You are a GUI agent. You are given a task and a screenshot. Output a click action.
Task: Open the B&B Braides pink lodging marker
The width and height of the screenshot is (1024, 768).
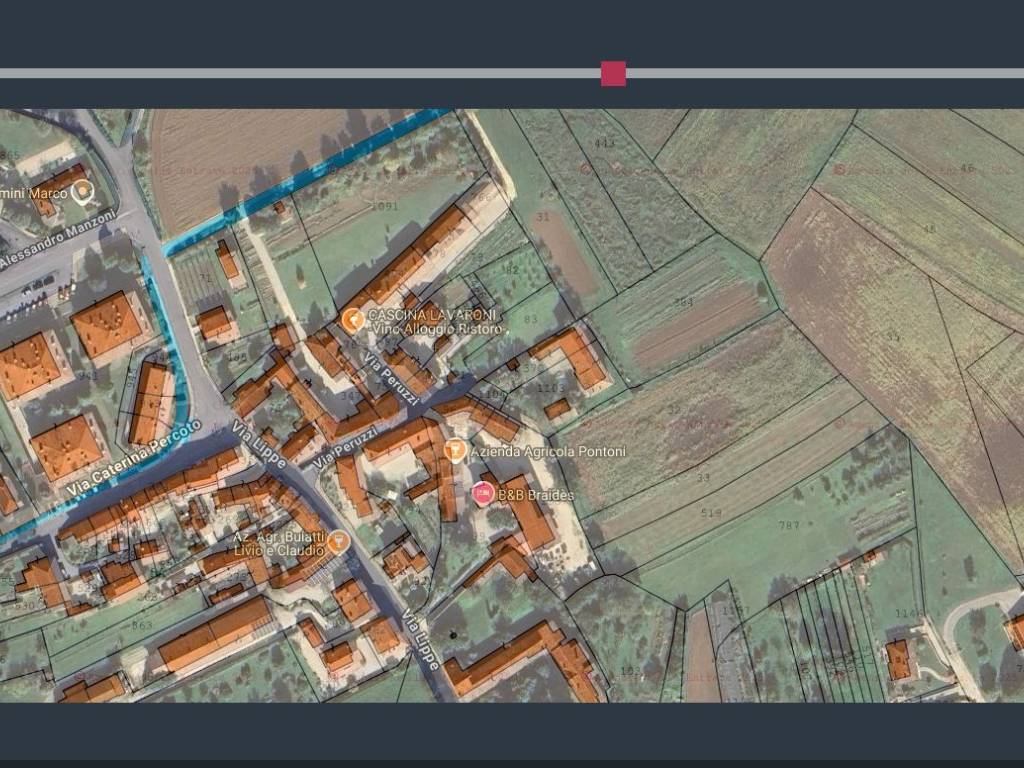[483, 492]
